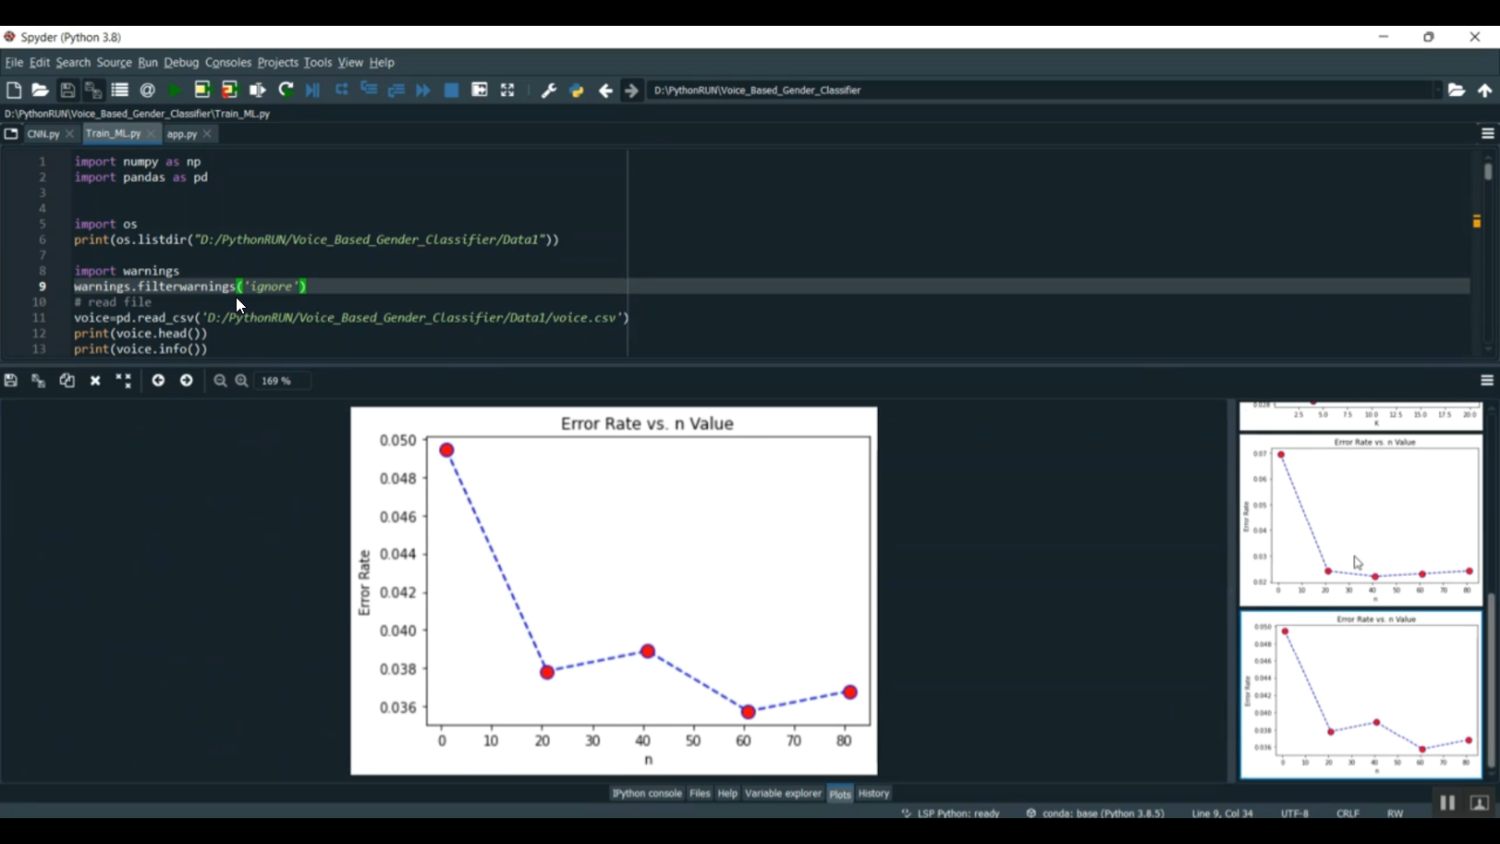The width and height of the screenshot is (1500, 844).
Task: Click the editor vertical scrollbar
Action: click(x=1488, y=172)
